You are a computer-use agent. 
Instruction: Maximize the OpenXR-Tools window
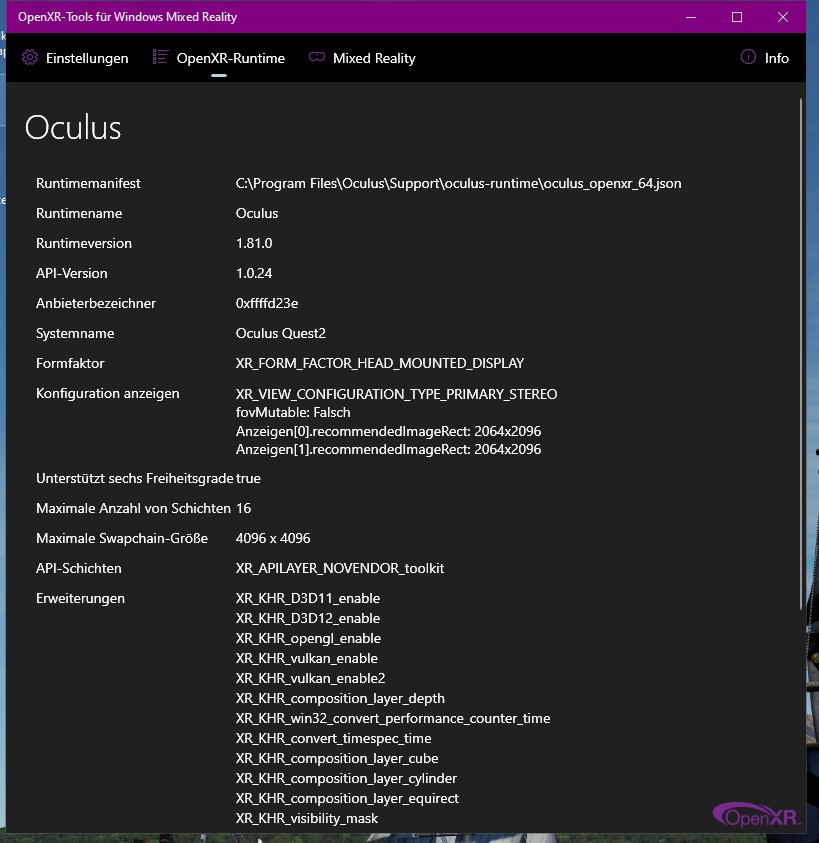coord(737,17)
